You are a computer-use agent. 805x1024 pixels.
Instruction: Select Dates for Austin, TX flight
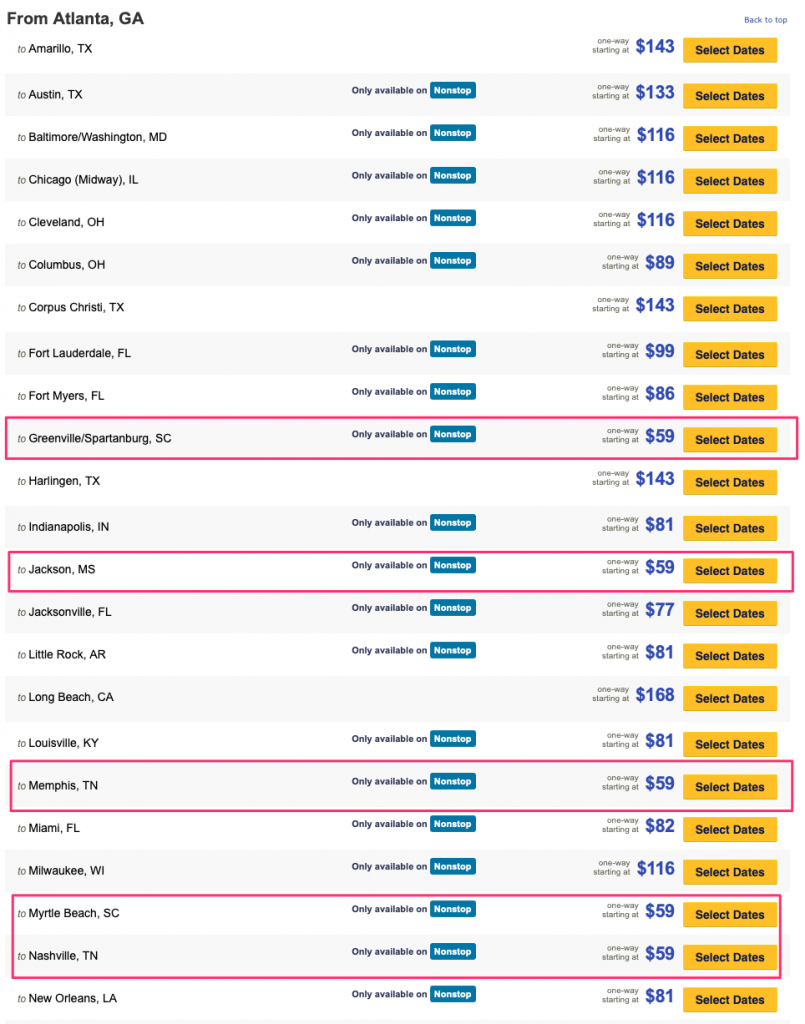tap(729, 96)
